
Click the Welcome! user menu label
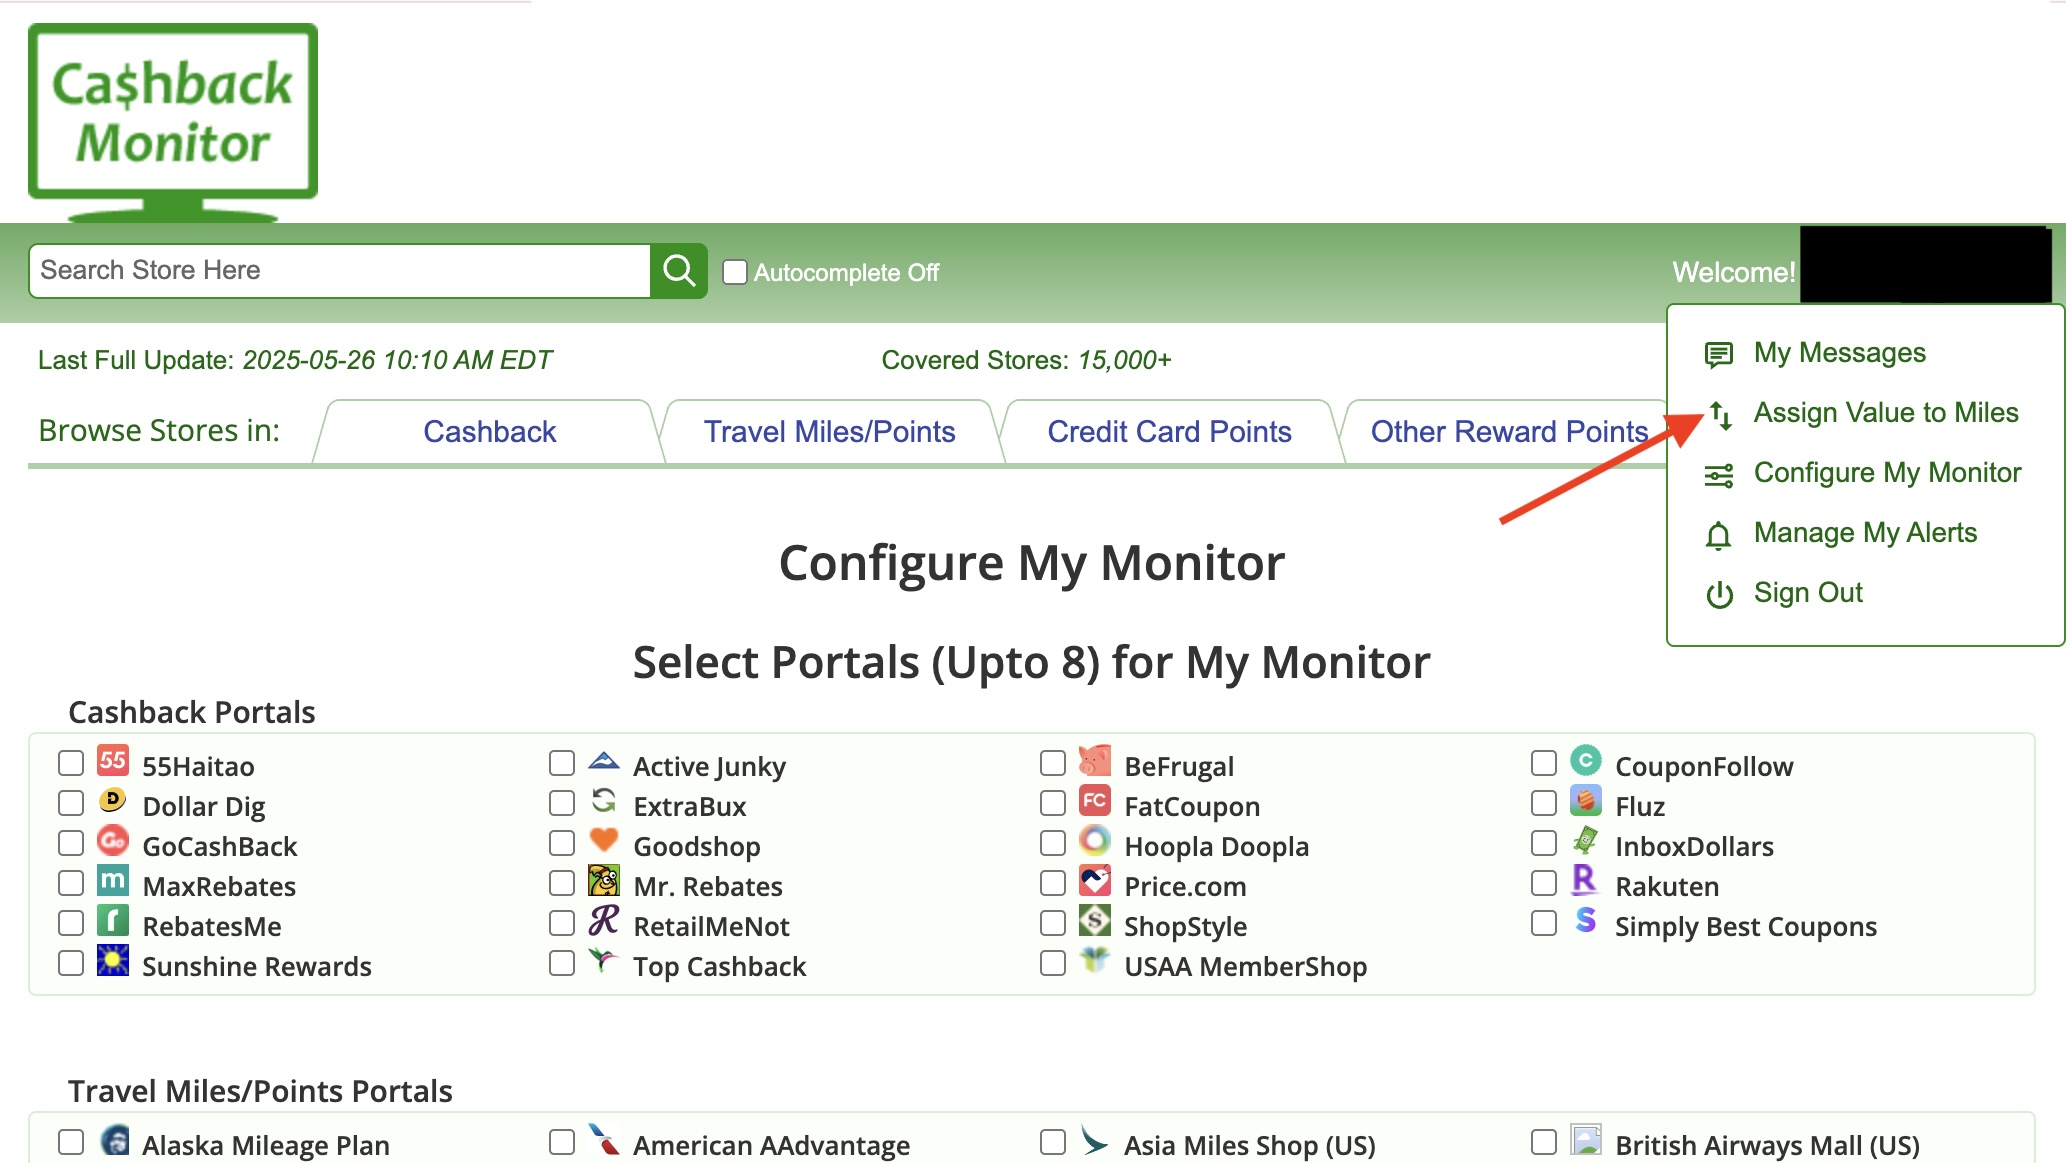coord(1733,272)
